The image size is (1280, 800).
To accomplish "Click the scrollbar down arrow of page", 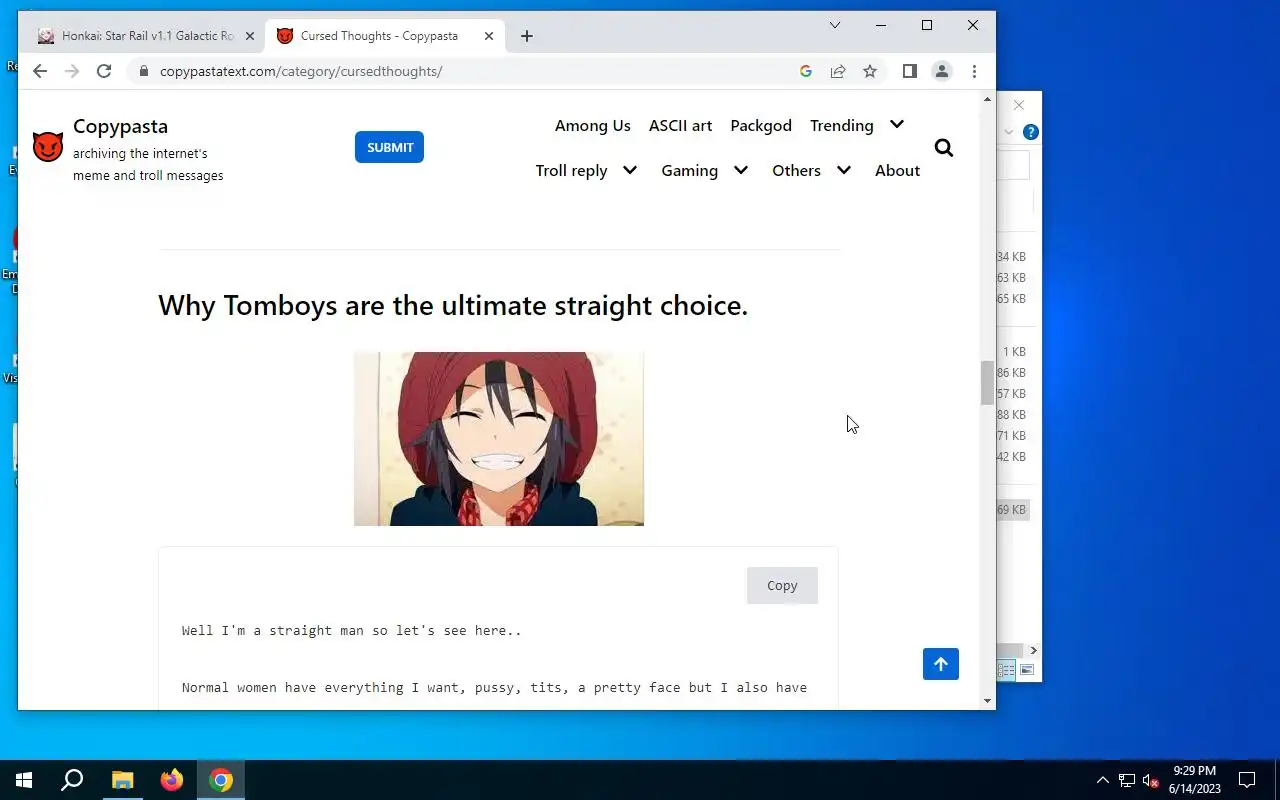I will coord(988,701).
